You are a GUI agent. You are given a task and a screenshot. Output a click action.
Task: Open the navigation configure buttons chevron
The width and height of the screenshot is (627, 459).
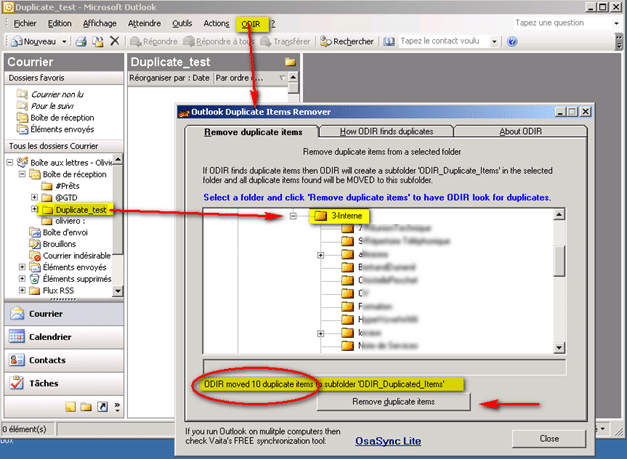coord(117,407)
